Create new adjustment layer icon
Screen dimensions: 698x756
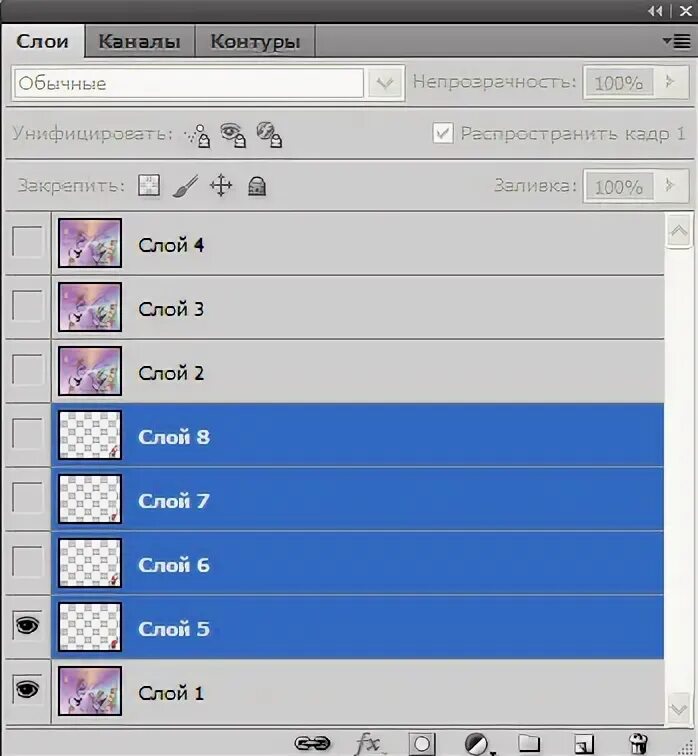(x=478, y=744)
